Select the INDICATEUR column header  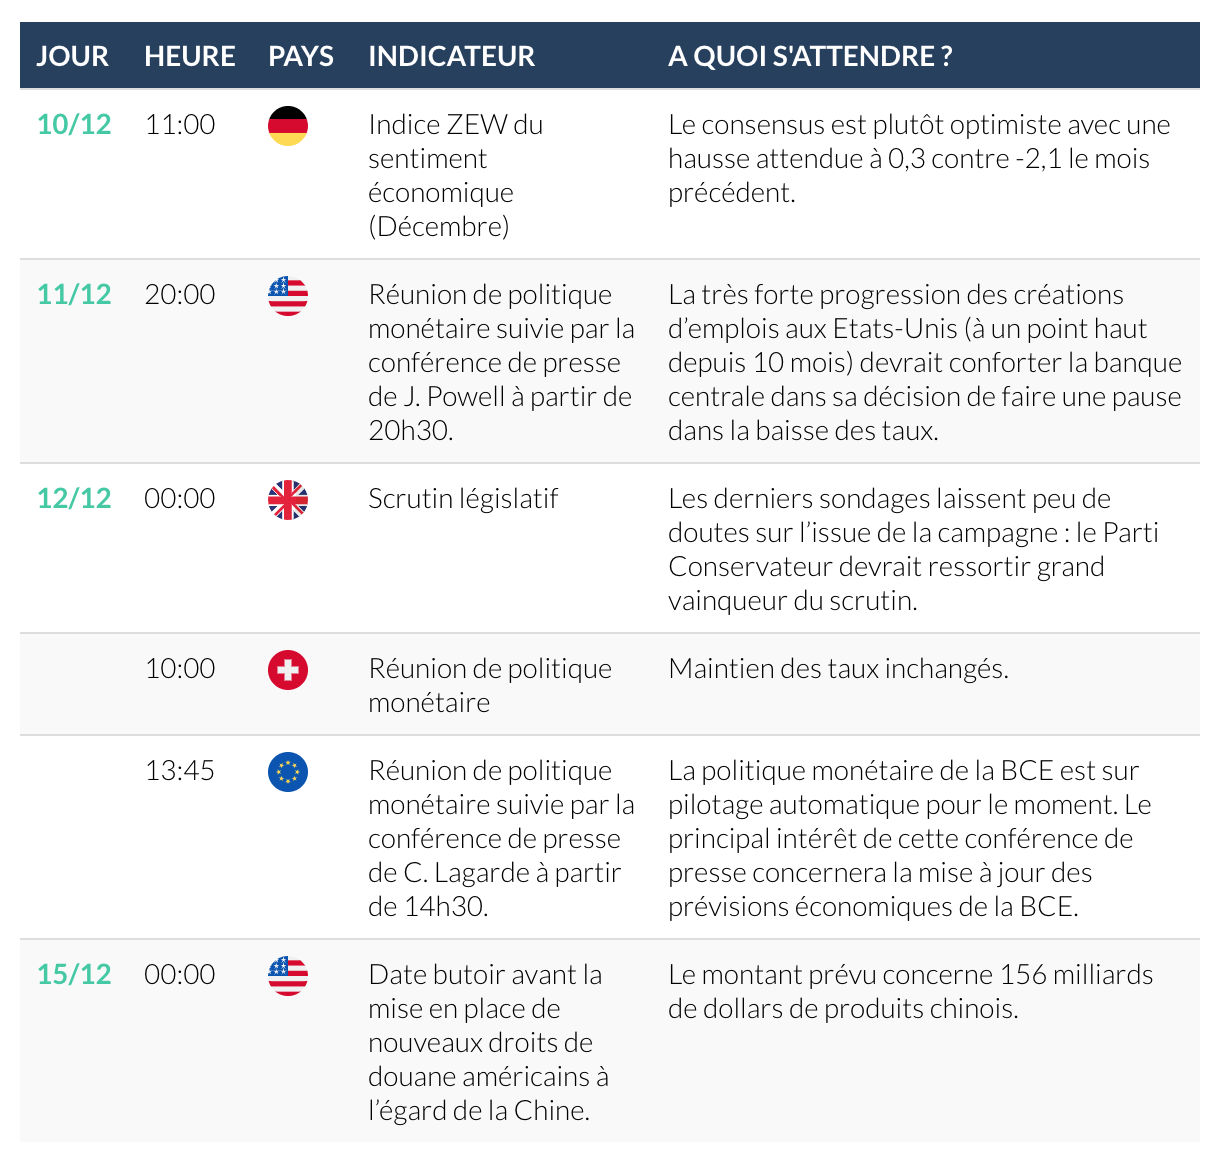452,56
